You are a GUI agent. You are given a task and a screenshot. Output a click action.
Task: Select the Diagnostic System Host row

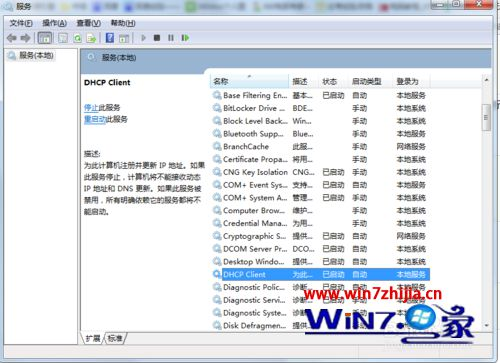click(x=321, y=313)
